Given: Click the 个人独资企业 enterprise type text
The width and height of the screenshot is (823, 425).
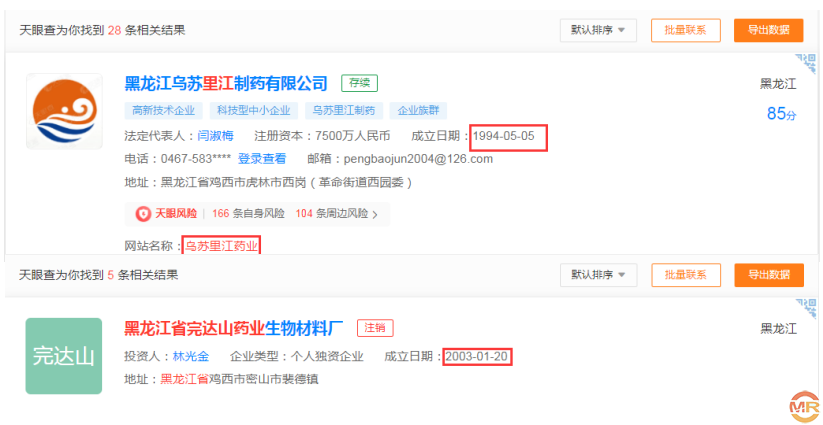Looking at the screenshot, I should point(326,357).
